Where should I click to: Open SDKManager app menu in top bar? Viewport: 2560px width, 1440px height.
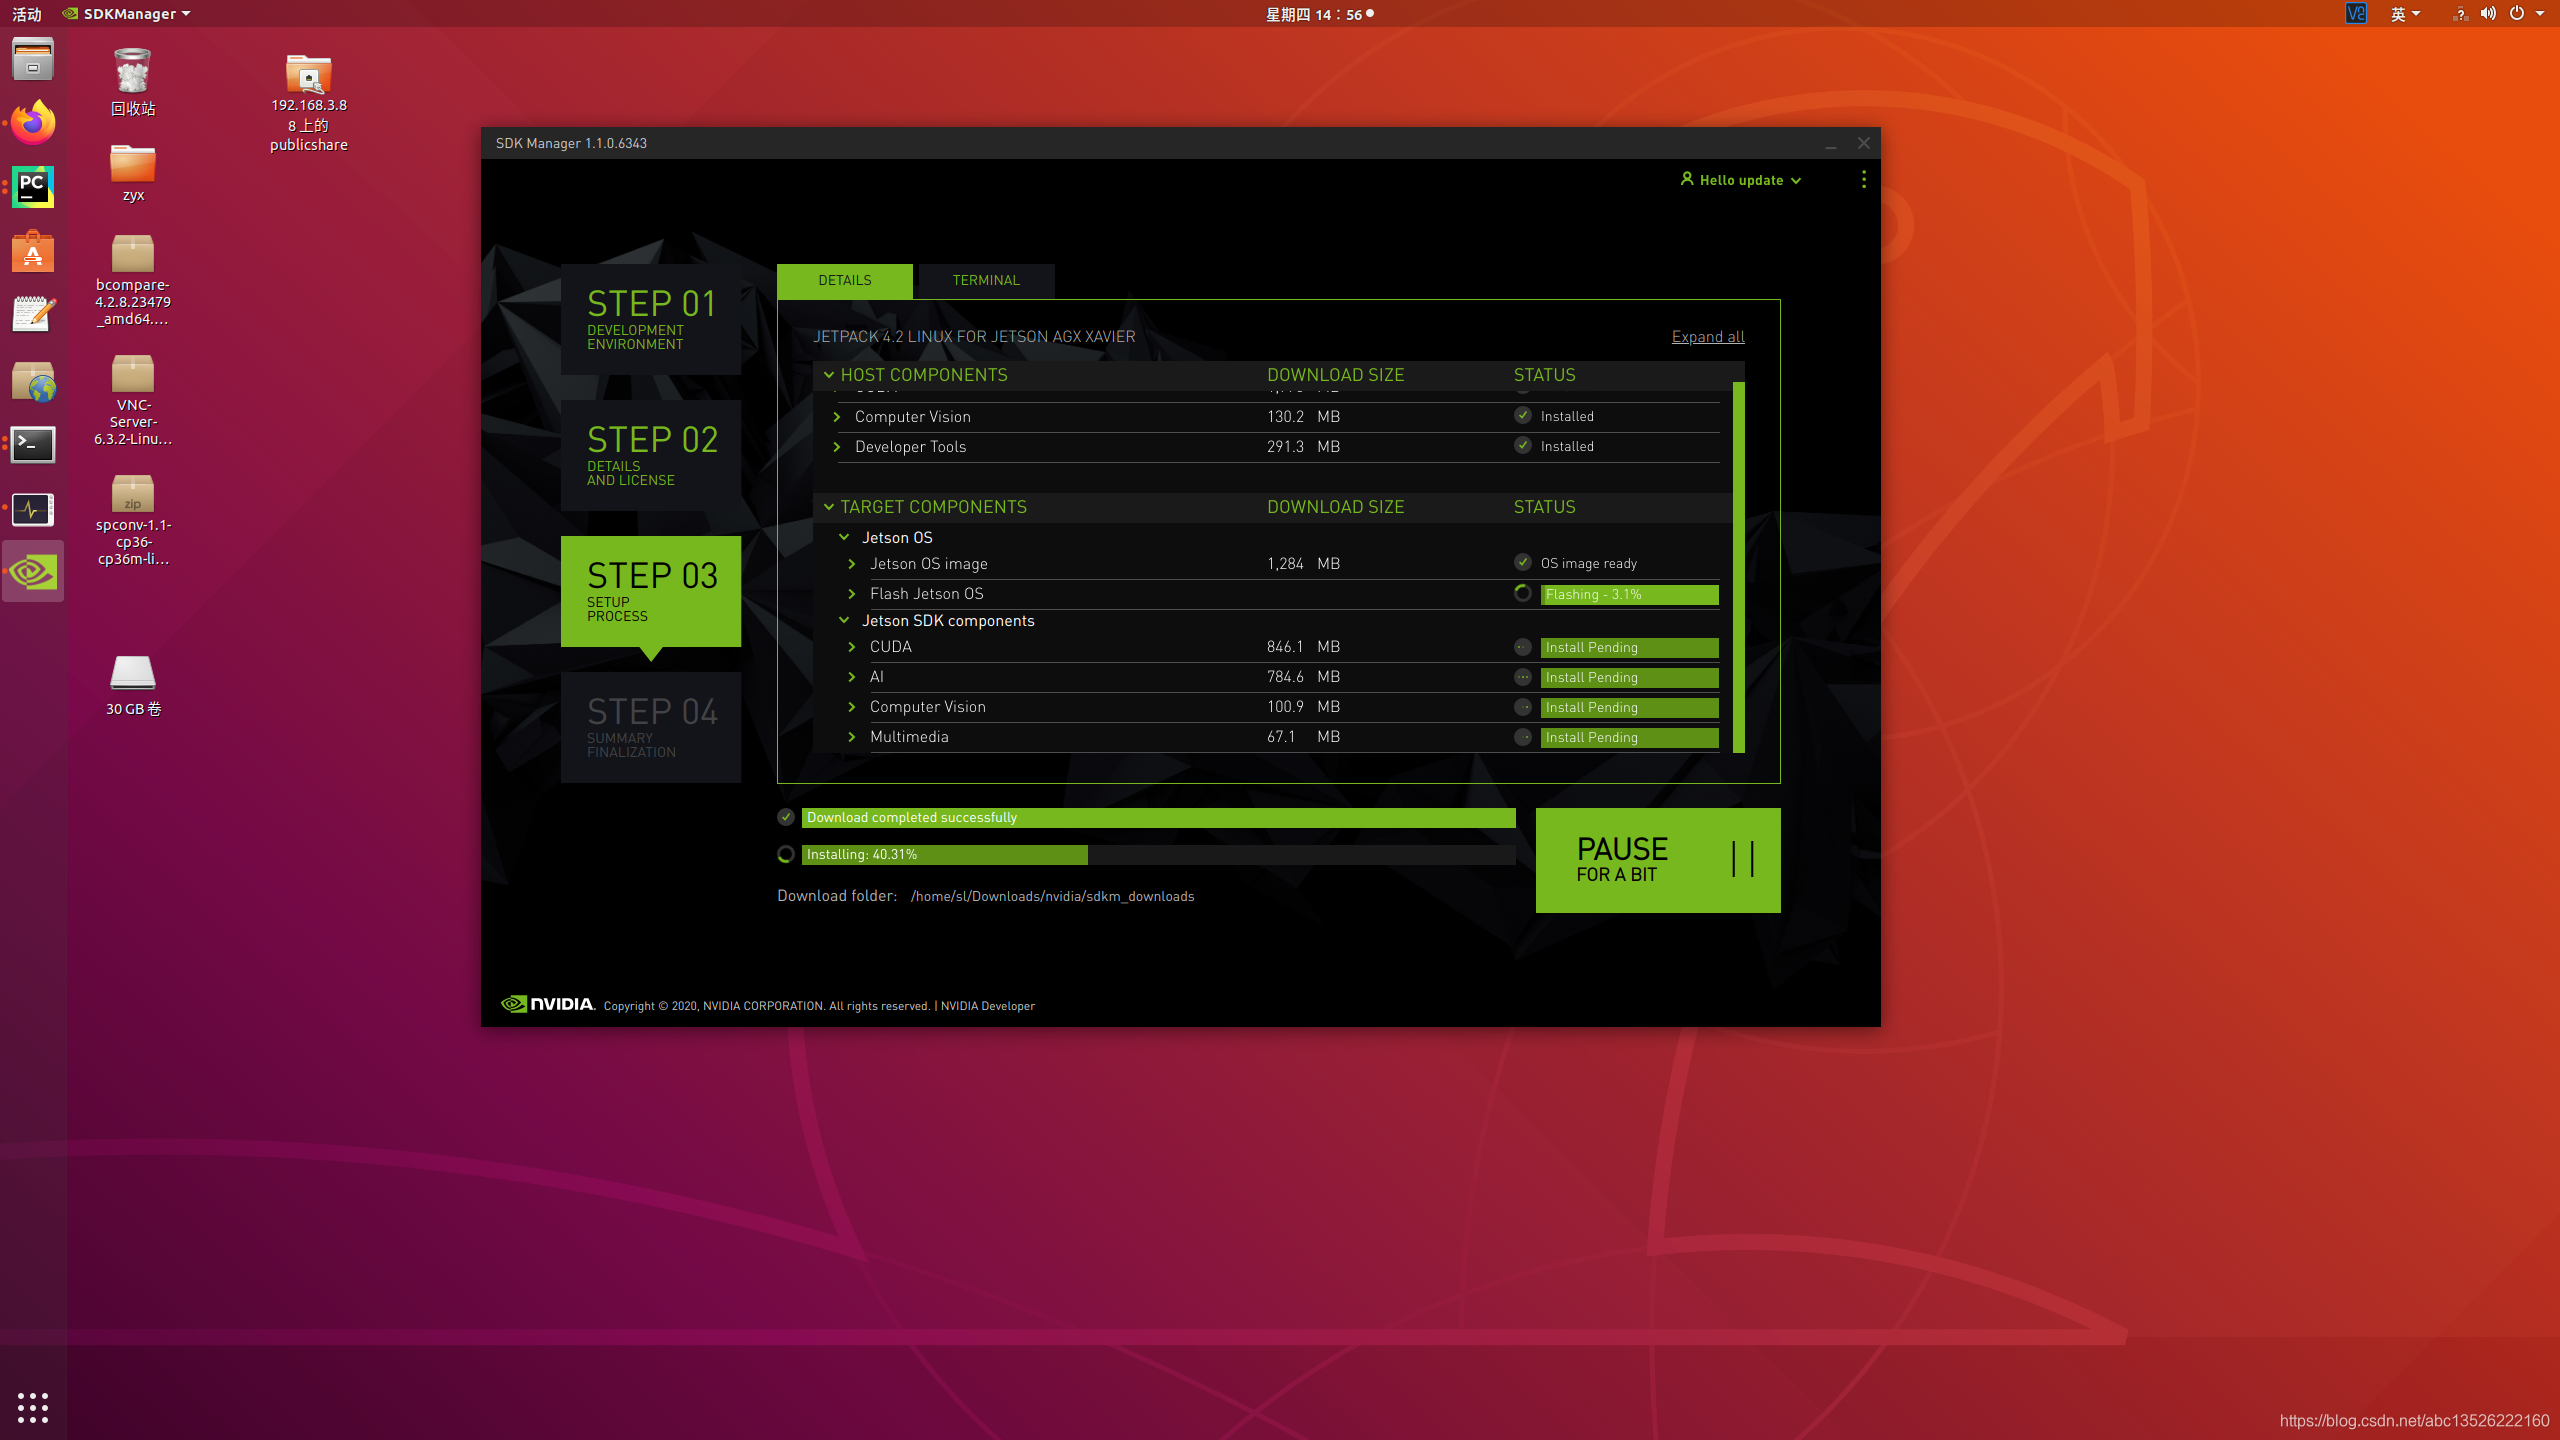pyautogui.click(x=126, y=14)
